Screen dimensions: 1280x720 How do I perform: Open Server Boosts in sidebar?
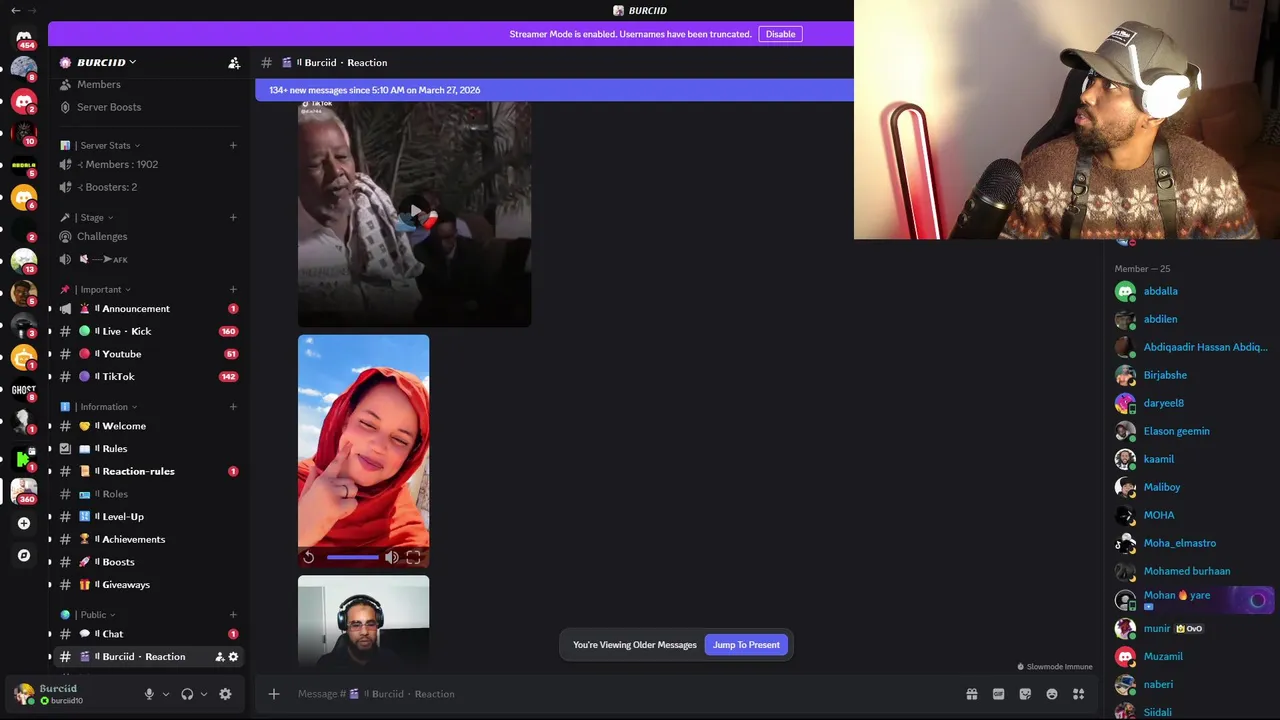148,107
